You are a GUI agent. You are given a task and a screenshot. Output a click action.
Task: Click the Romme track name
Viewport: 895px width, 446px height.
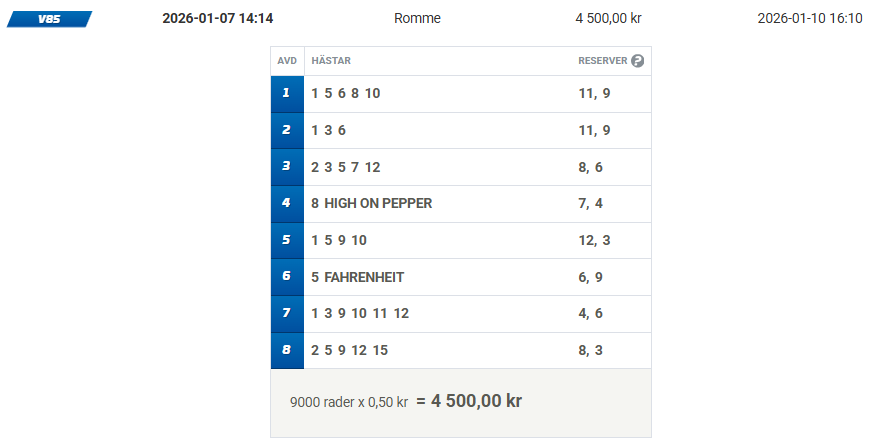(x=417, y=18)
